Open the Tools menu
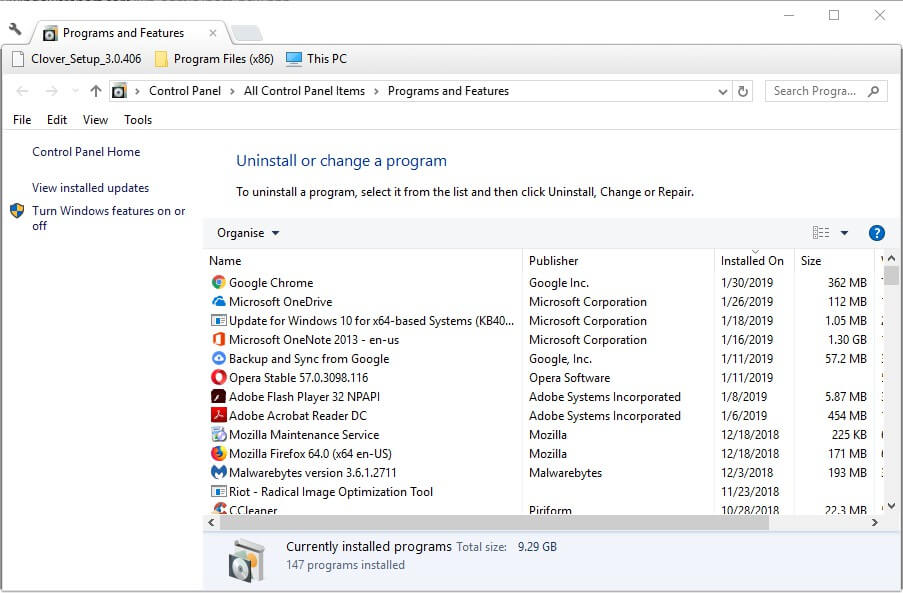 click(138, 120)
